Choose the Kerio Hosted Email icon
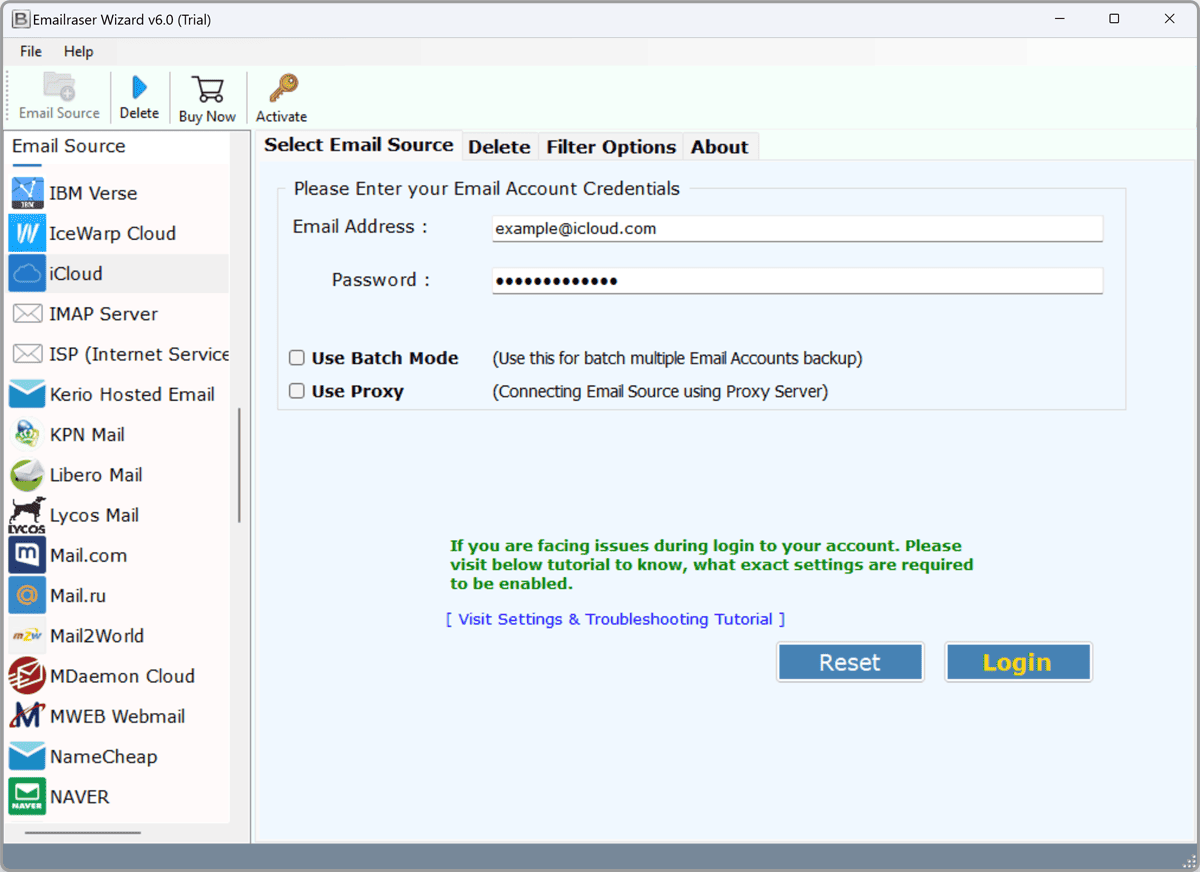1200x872 pixels. (x=27, y=394)
